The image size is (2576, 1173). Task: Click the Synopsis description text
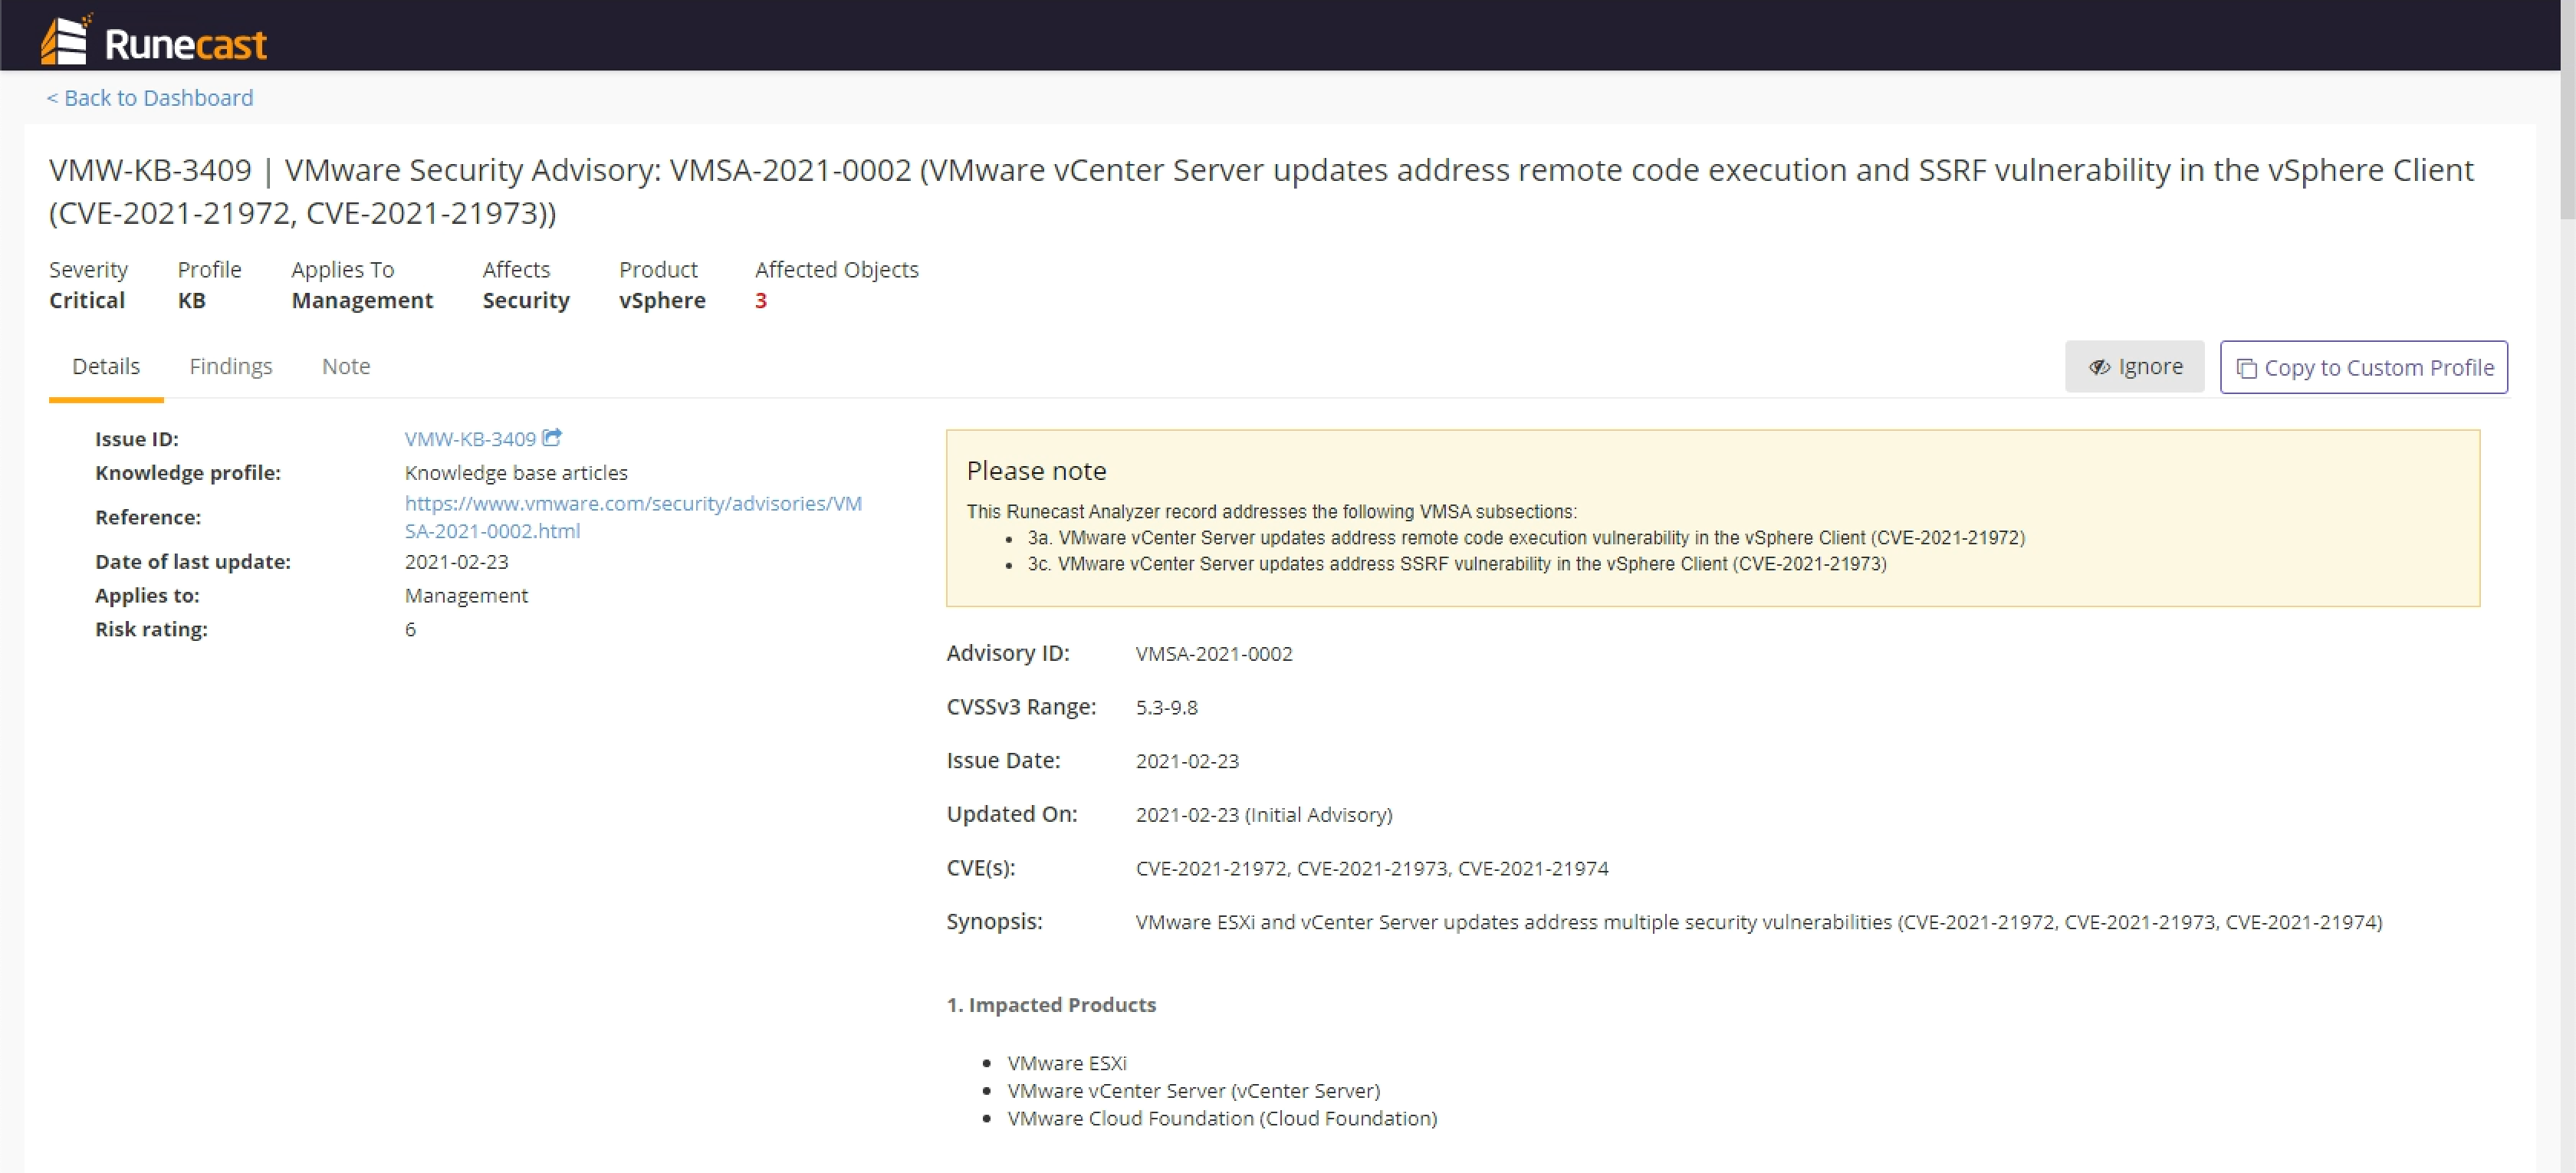click(1759, 922)
